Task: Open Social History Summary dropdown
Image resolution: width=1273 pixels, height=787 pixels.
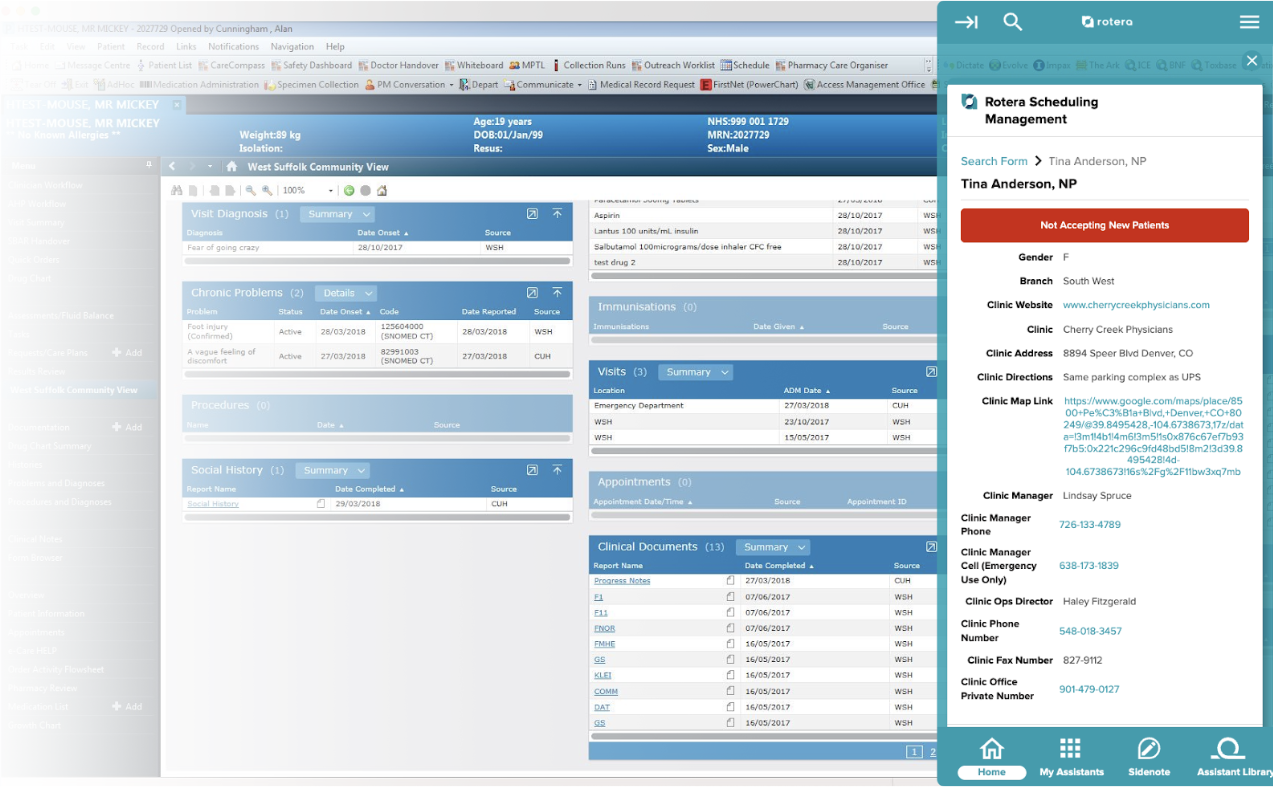Action: 333,470
